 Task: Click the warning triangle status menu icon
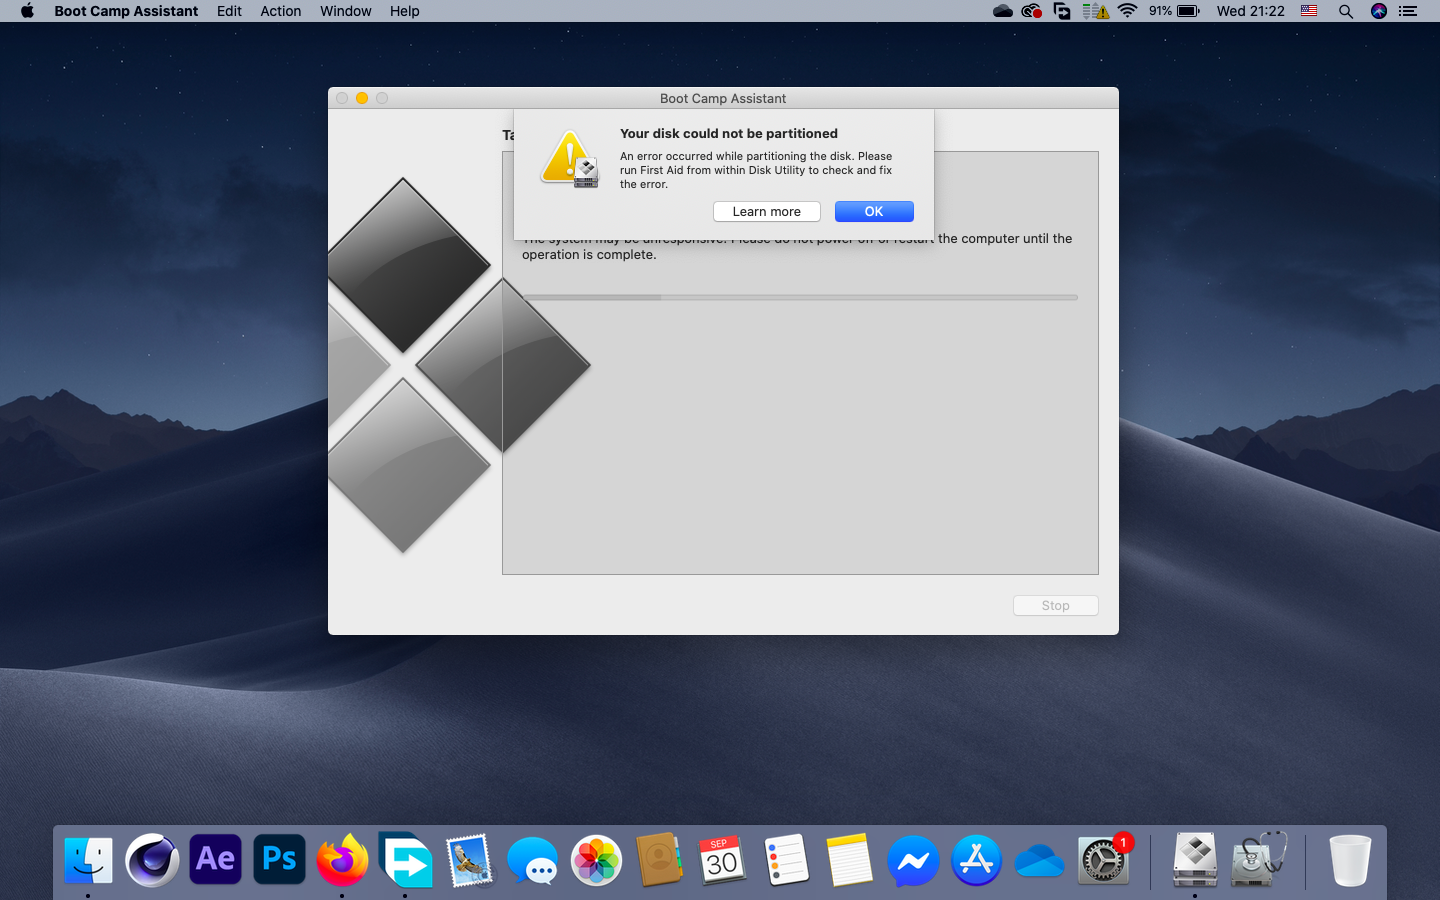[1096, 11]
